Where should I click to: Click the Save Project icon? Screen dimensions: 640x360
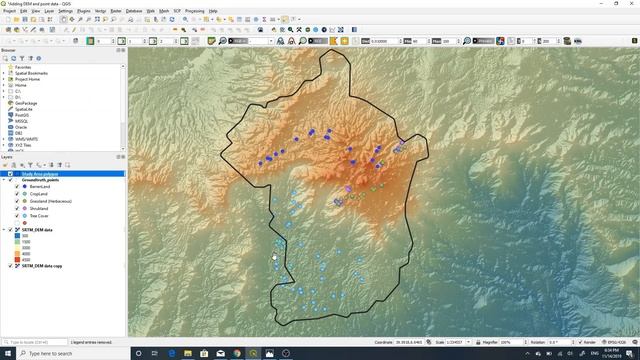25,19
